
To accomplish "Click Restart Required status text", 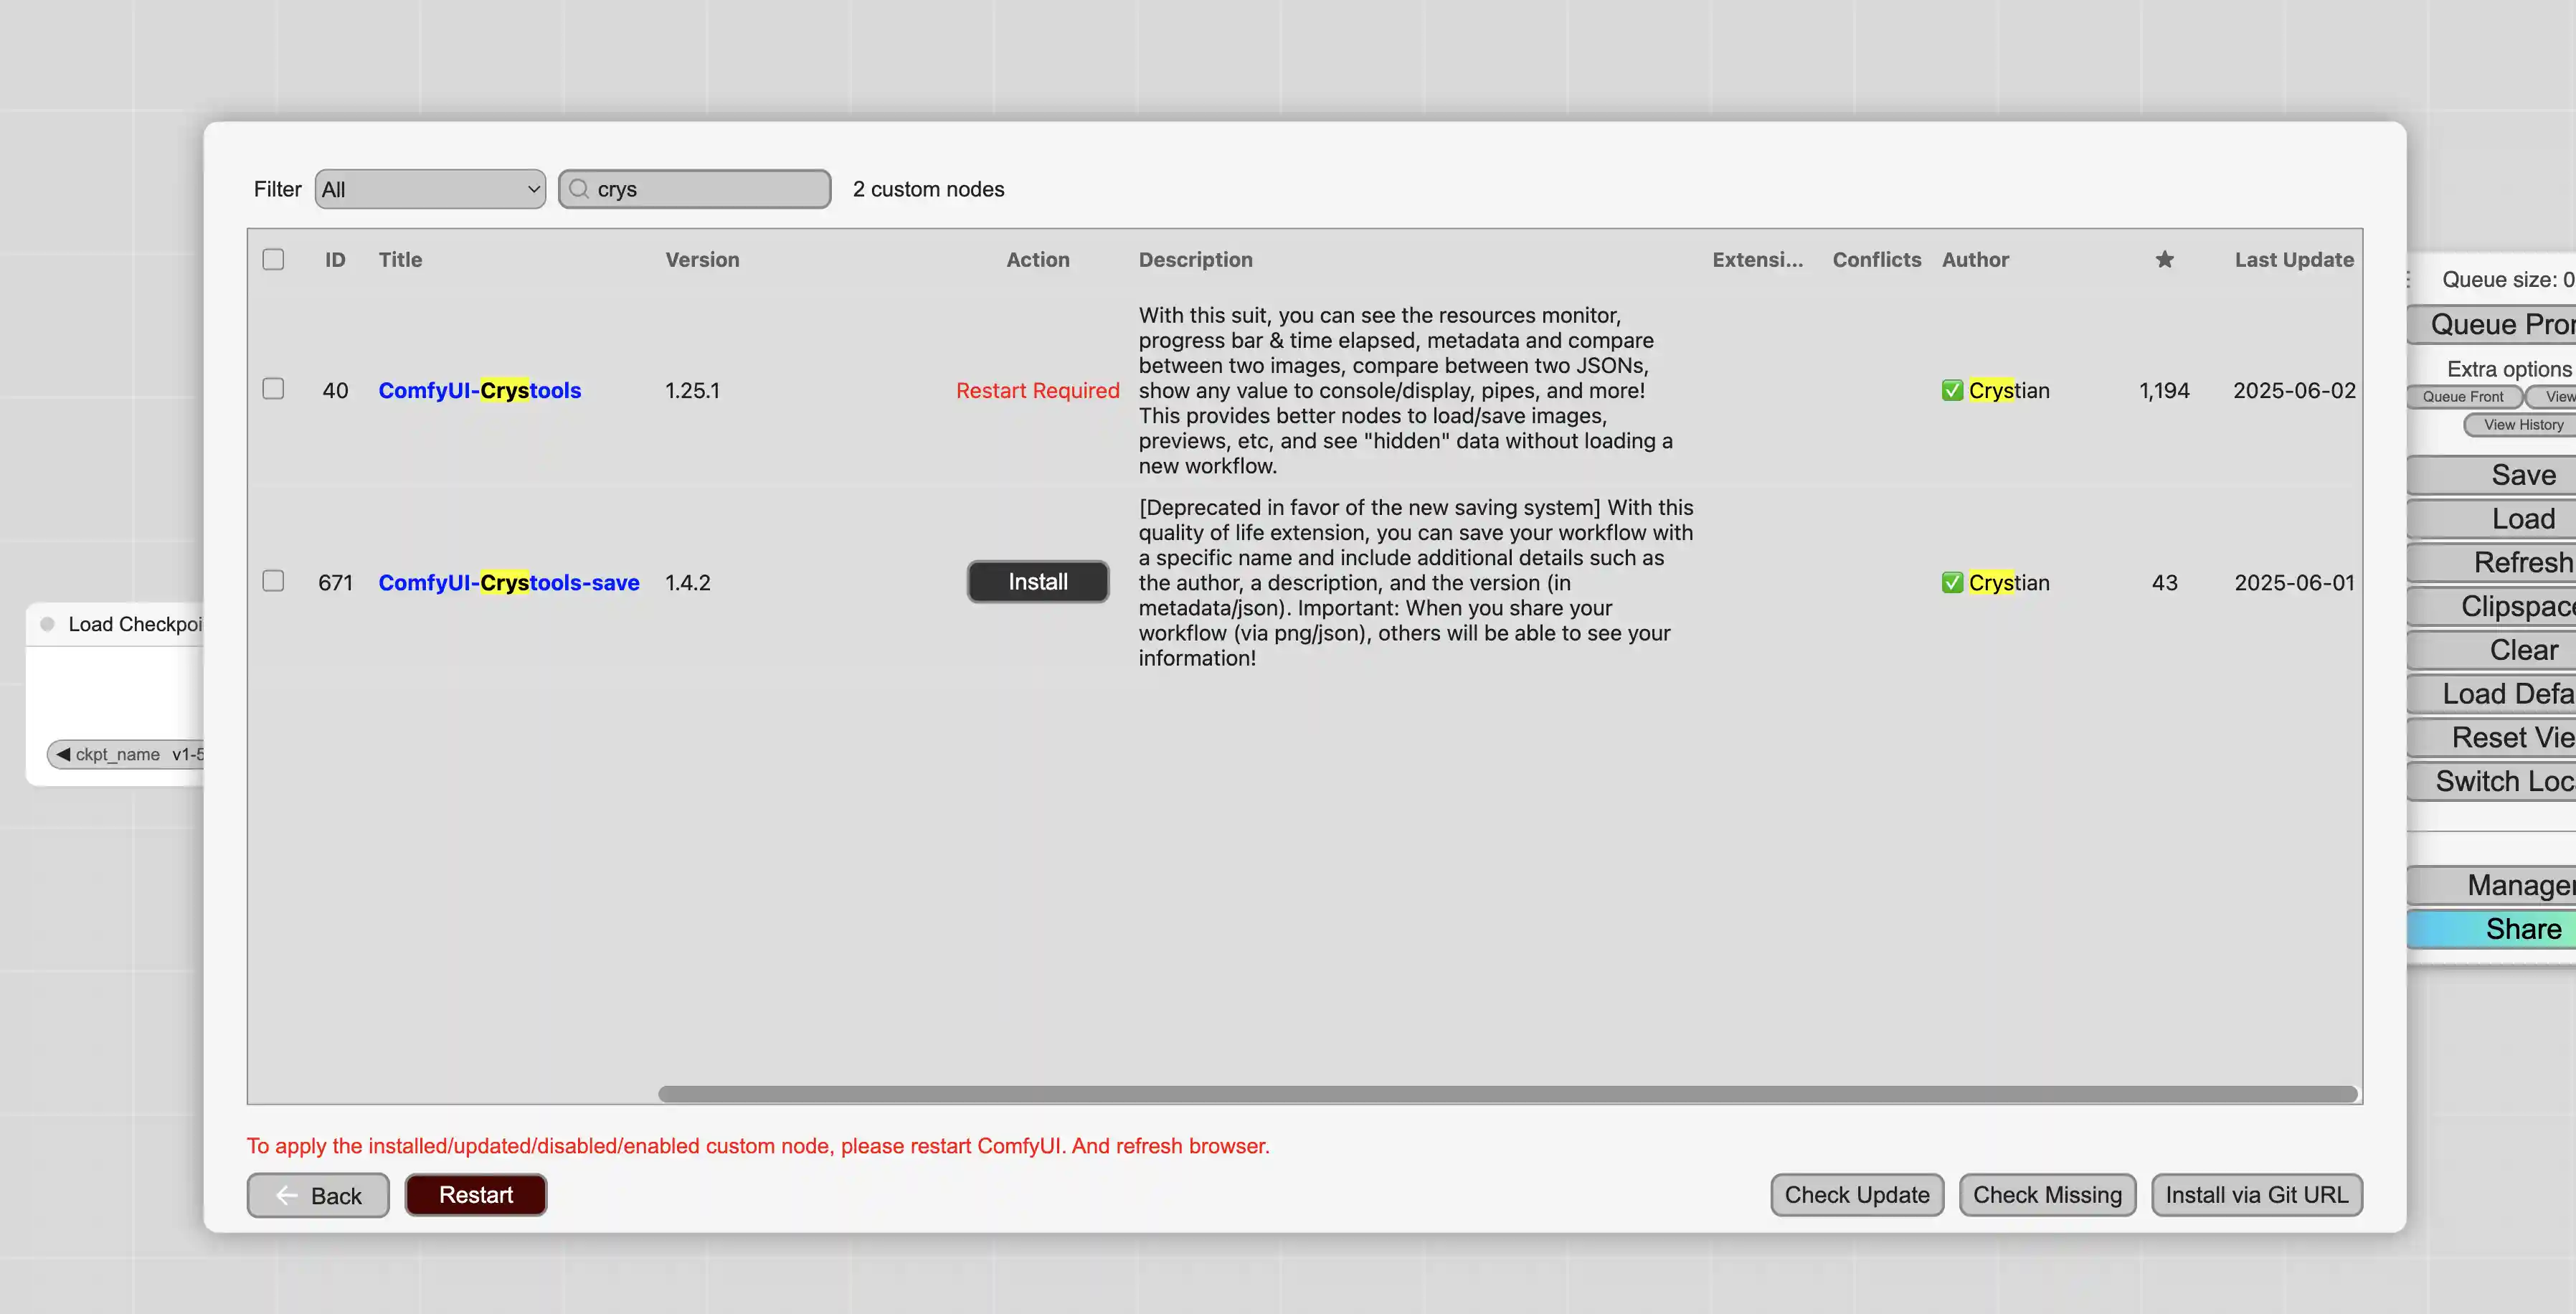I will pyautogui.click(x=1037, y=390).
